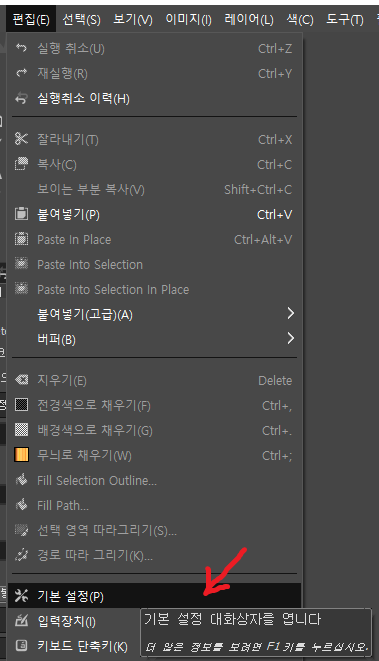
Task: Open the 보기(V) menu
Action: point(133,19)
